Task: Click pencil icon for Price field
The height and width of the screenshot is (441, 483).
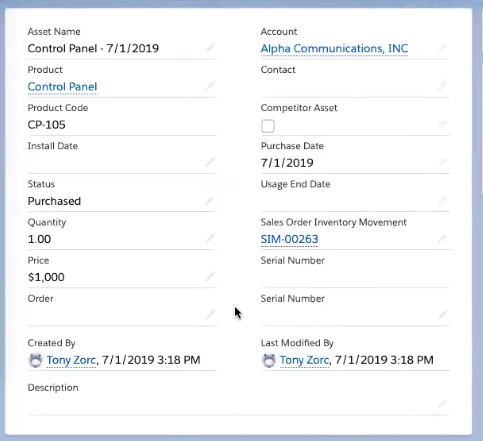Action: click(x=210, y=276)
